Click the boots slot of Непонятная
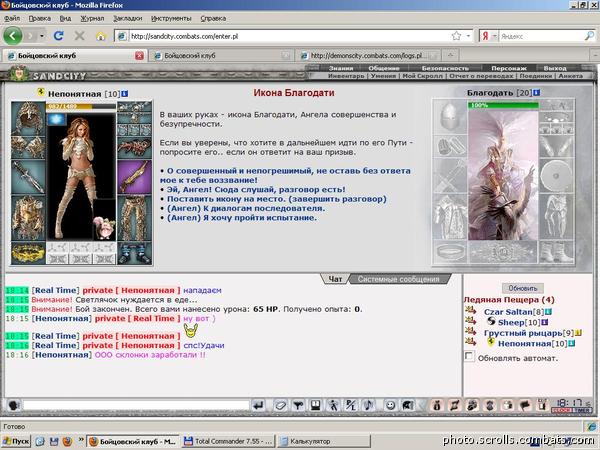 pyautogui.click(x=134, y=253)
